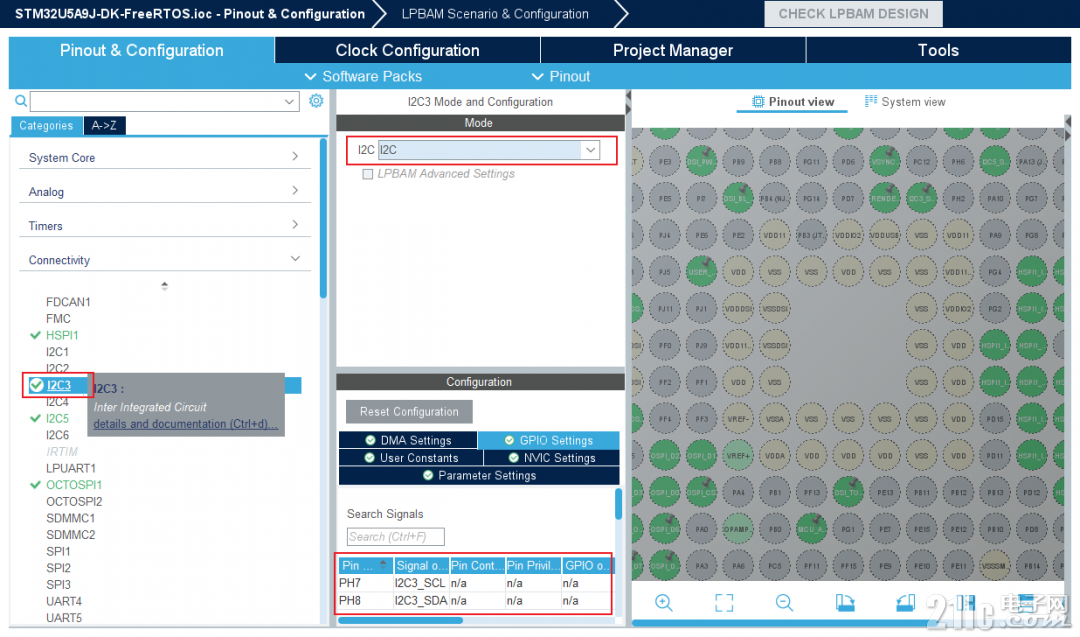Open the Software Packs dropdown menu
Image resolution: width=1080 pixels, height=637 pixels.
363,76
